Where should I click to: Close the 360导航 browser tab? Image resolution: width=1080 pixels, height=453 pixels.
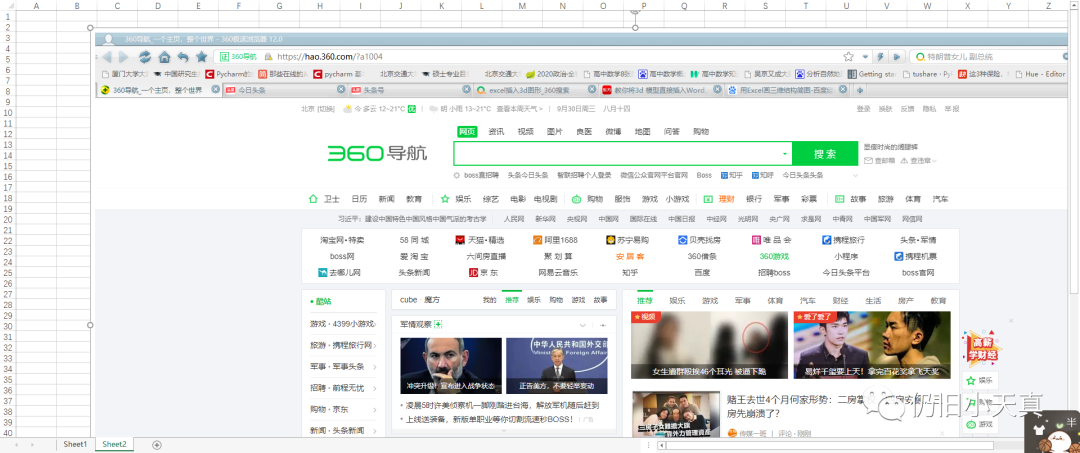pos(216,89)
